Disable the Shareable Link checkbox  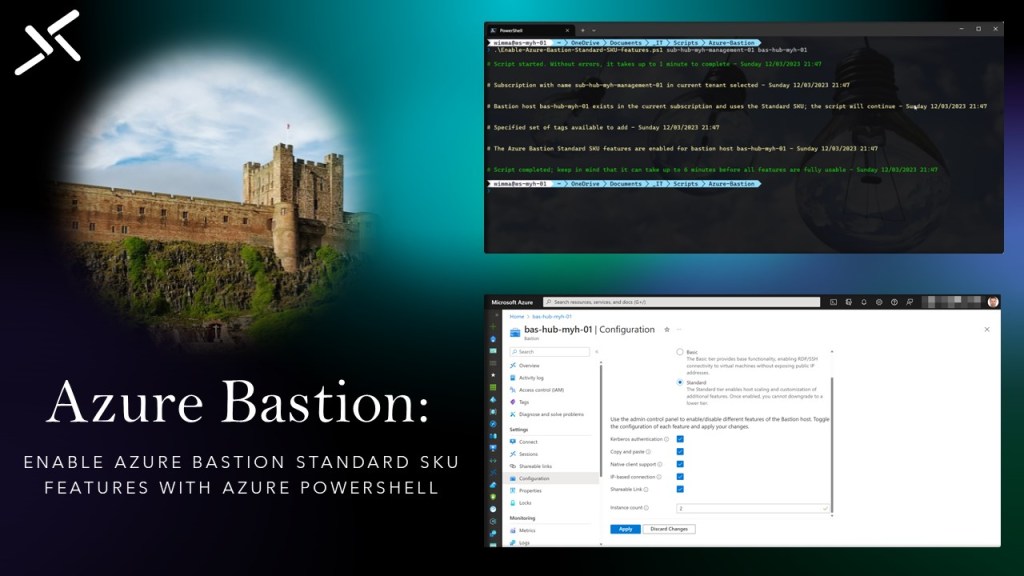(680, 489)
